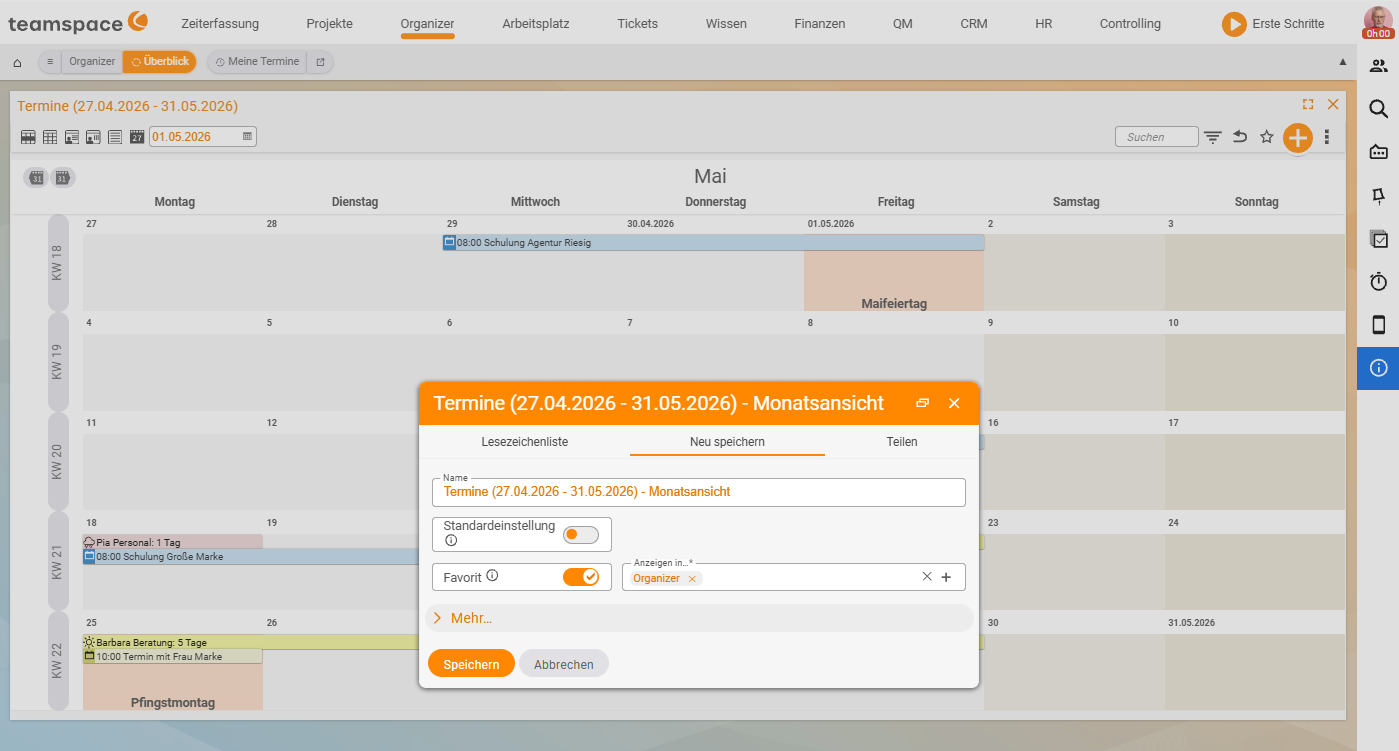Open the hamburger list menu beside Organizer

(x=50, y=62)
